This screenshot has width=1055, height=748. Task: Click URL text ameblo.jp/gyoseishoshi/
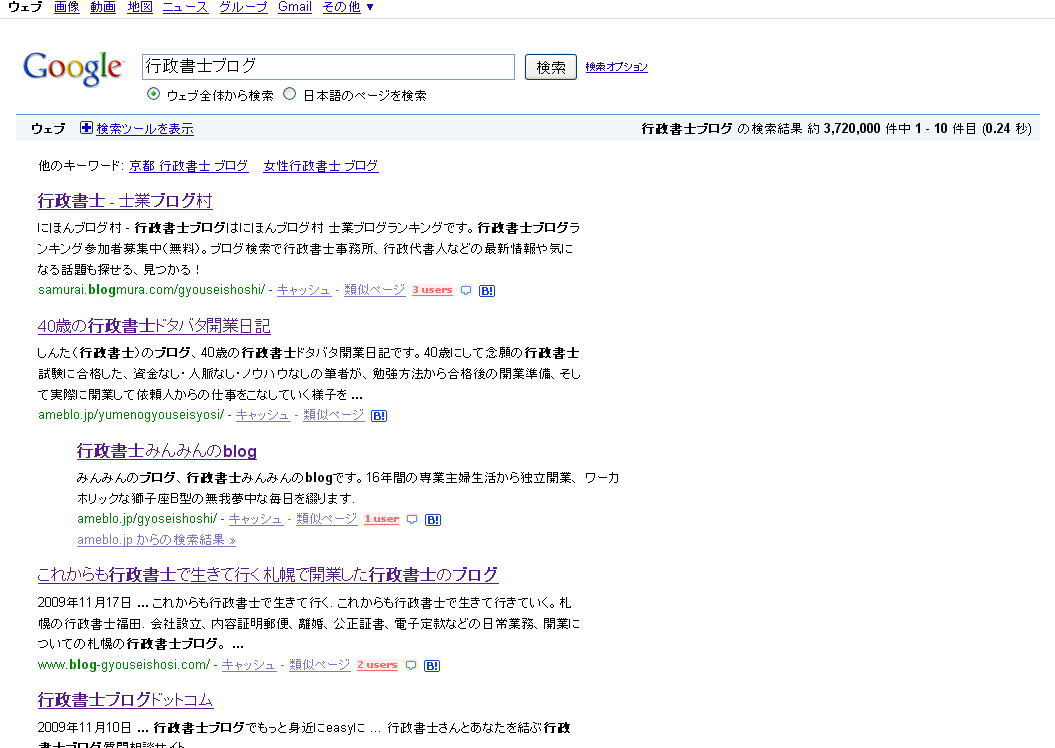(x=147, y=519)
